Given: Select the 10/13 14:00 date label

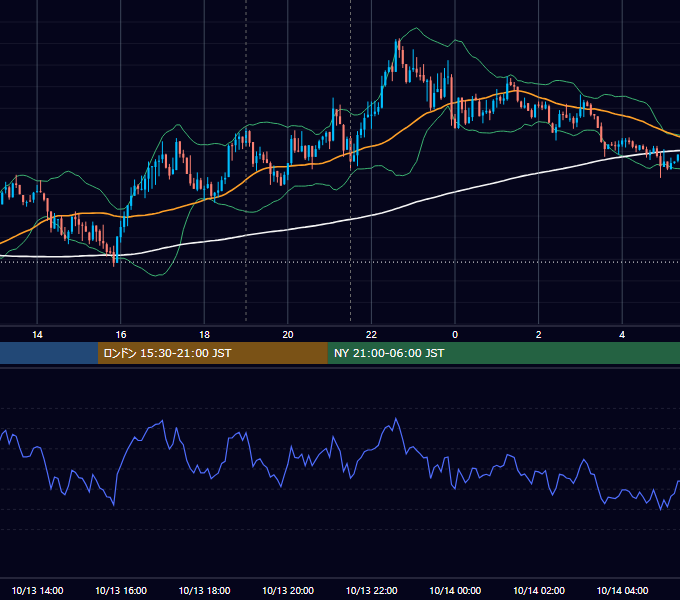Looking at the screenshot, I should pyautogui.click(x=37, y=590).
